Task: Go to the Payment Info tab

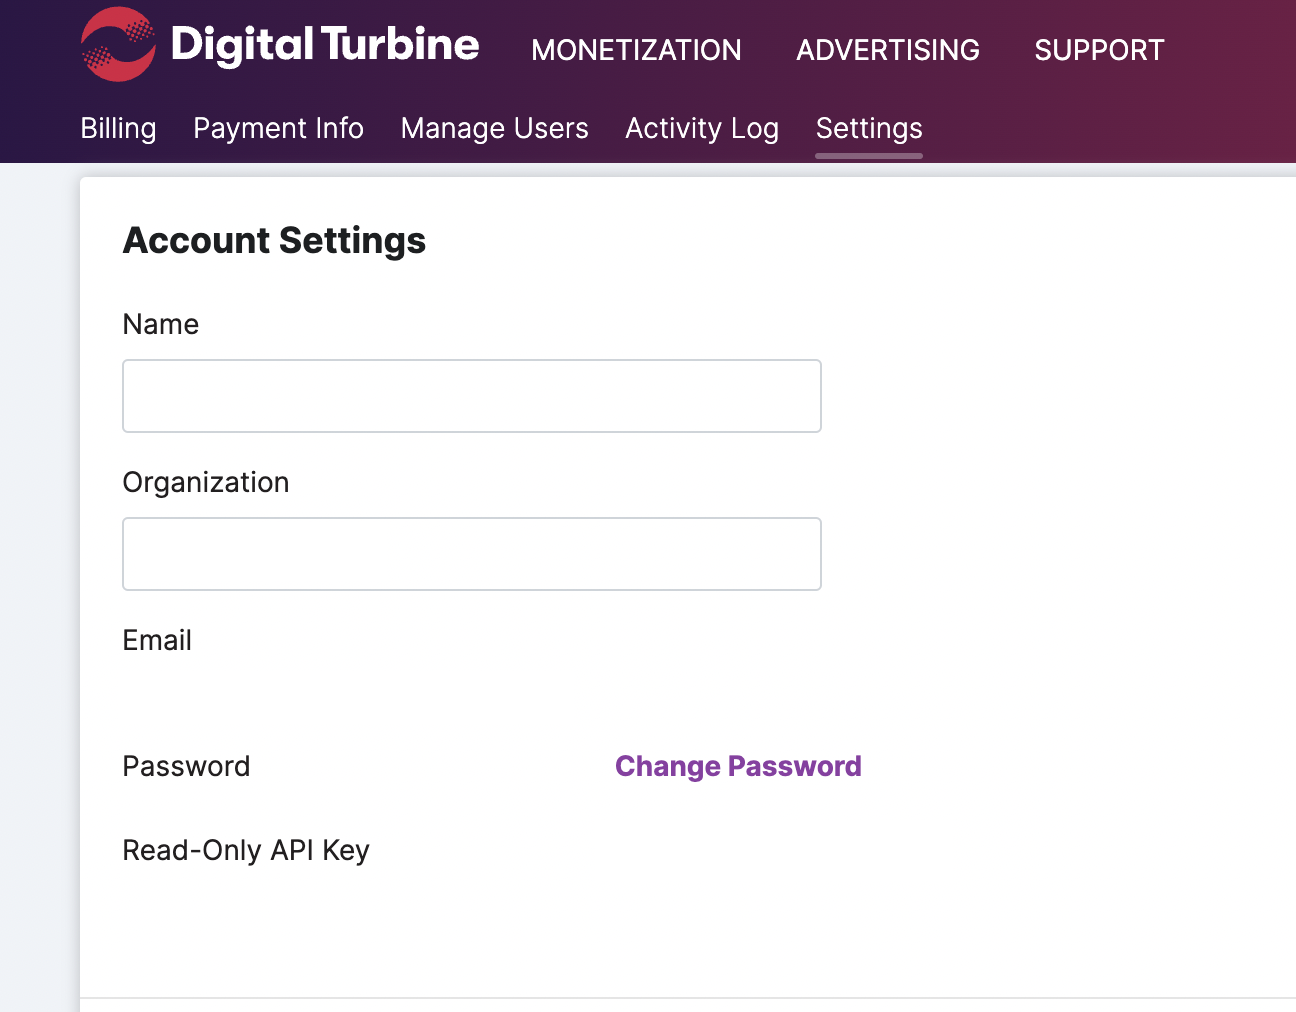Action: tap(278, 128)
